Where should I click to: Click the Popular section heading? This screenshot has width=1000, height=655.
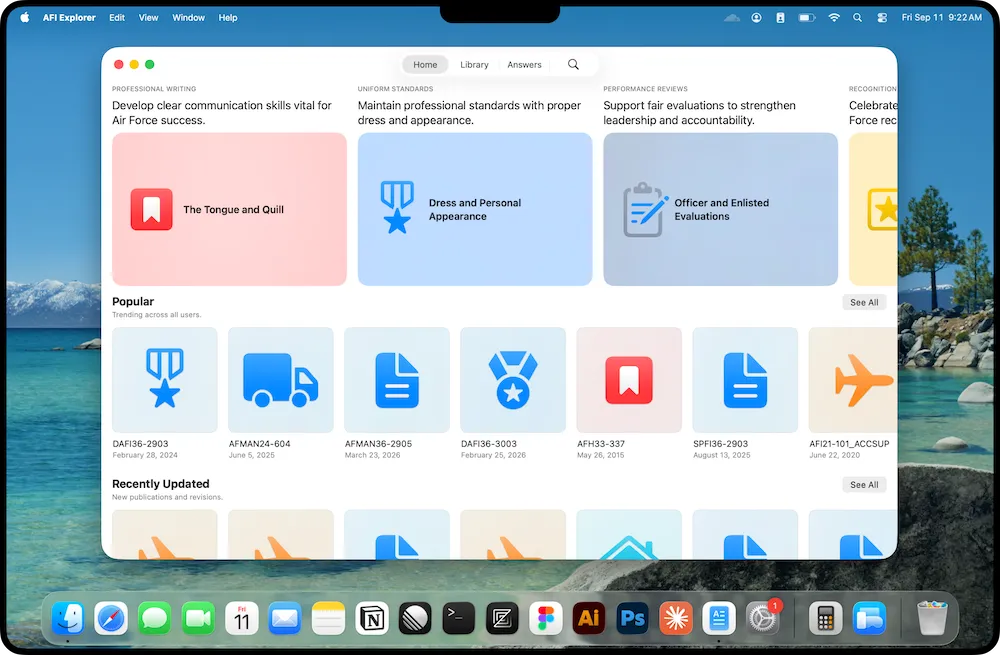coord(133,301)
